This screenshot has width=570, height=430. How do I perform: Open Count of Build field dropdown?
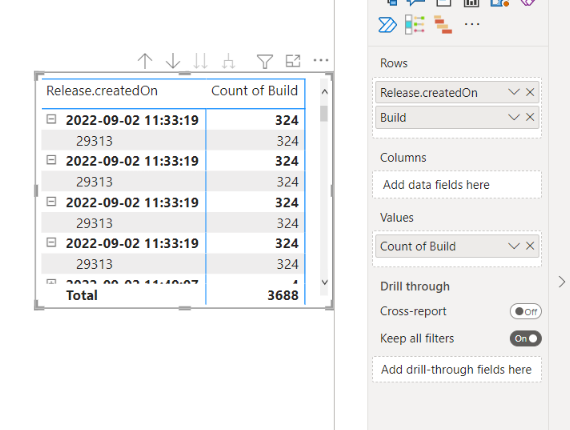(x=513, y=246)
